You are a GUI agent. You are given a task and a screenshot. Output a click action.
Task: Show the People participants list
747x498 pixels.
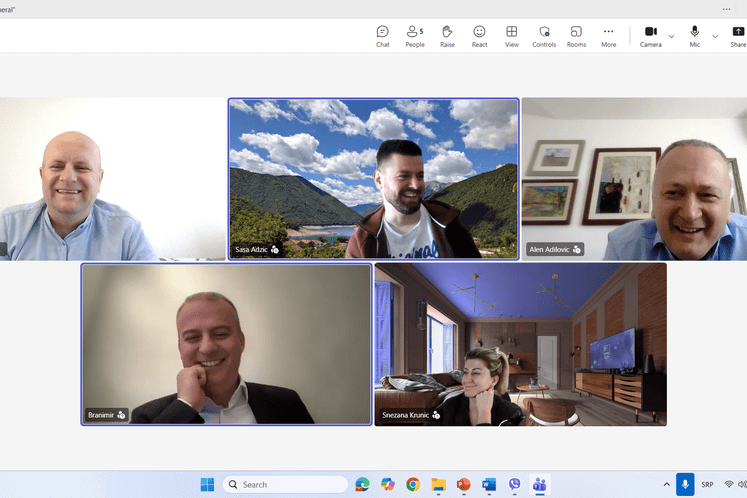click(414, 36)
